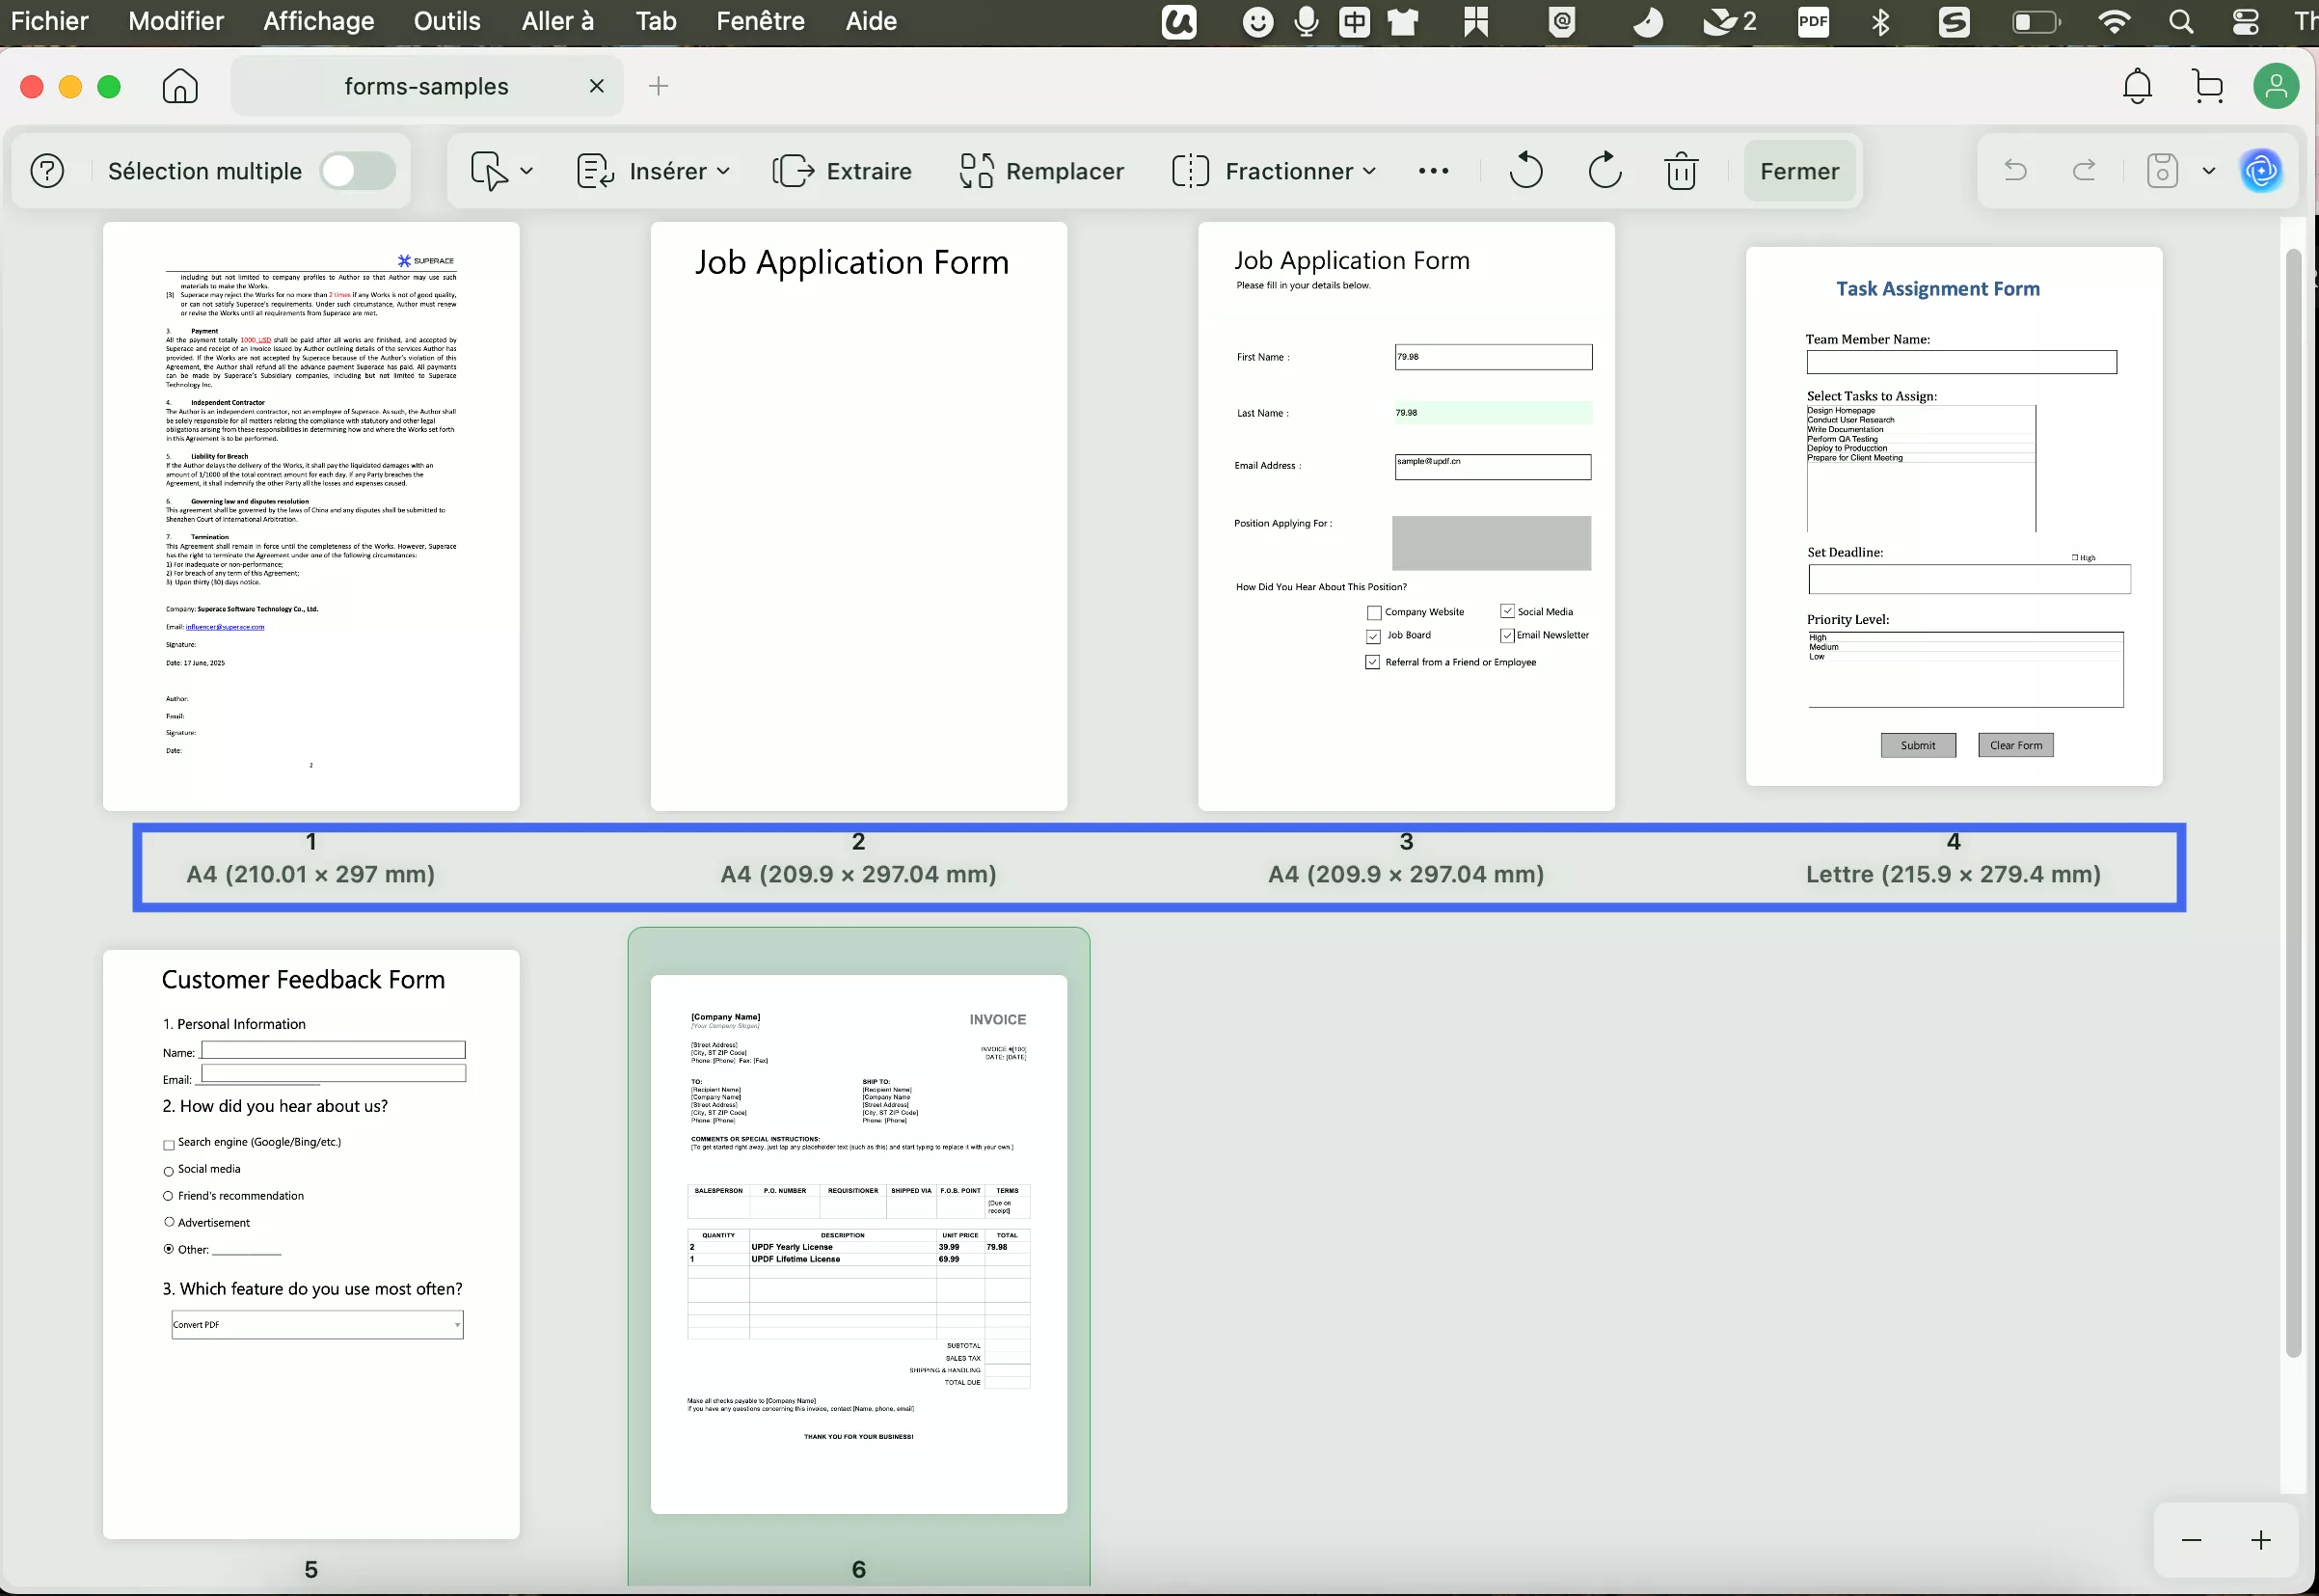Open the Outils menu
This screenshot has height=1596, width=2319.
coord(446,21)
